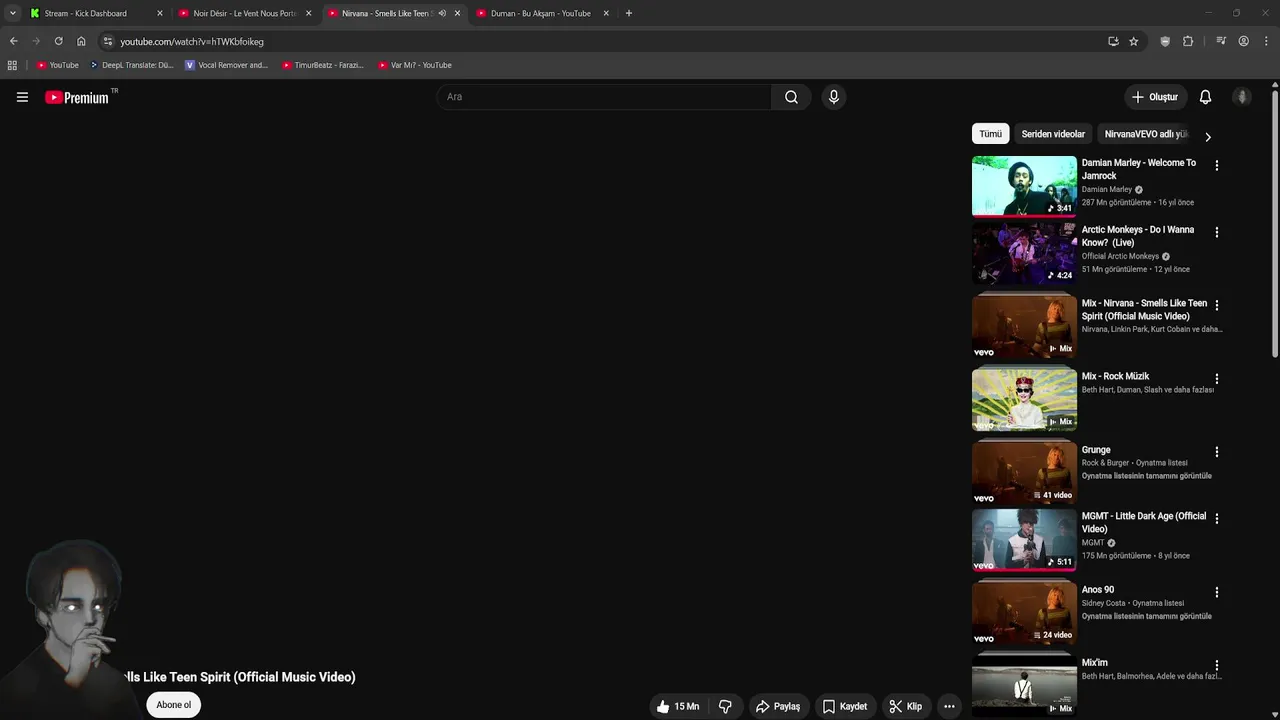Click the search magnifier button
The height and width of the screenshot is (720, 1280).
point(791,97)
